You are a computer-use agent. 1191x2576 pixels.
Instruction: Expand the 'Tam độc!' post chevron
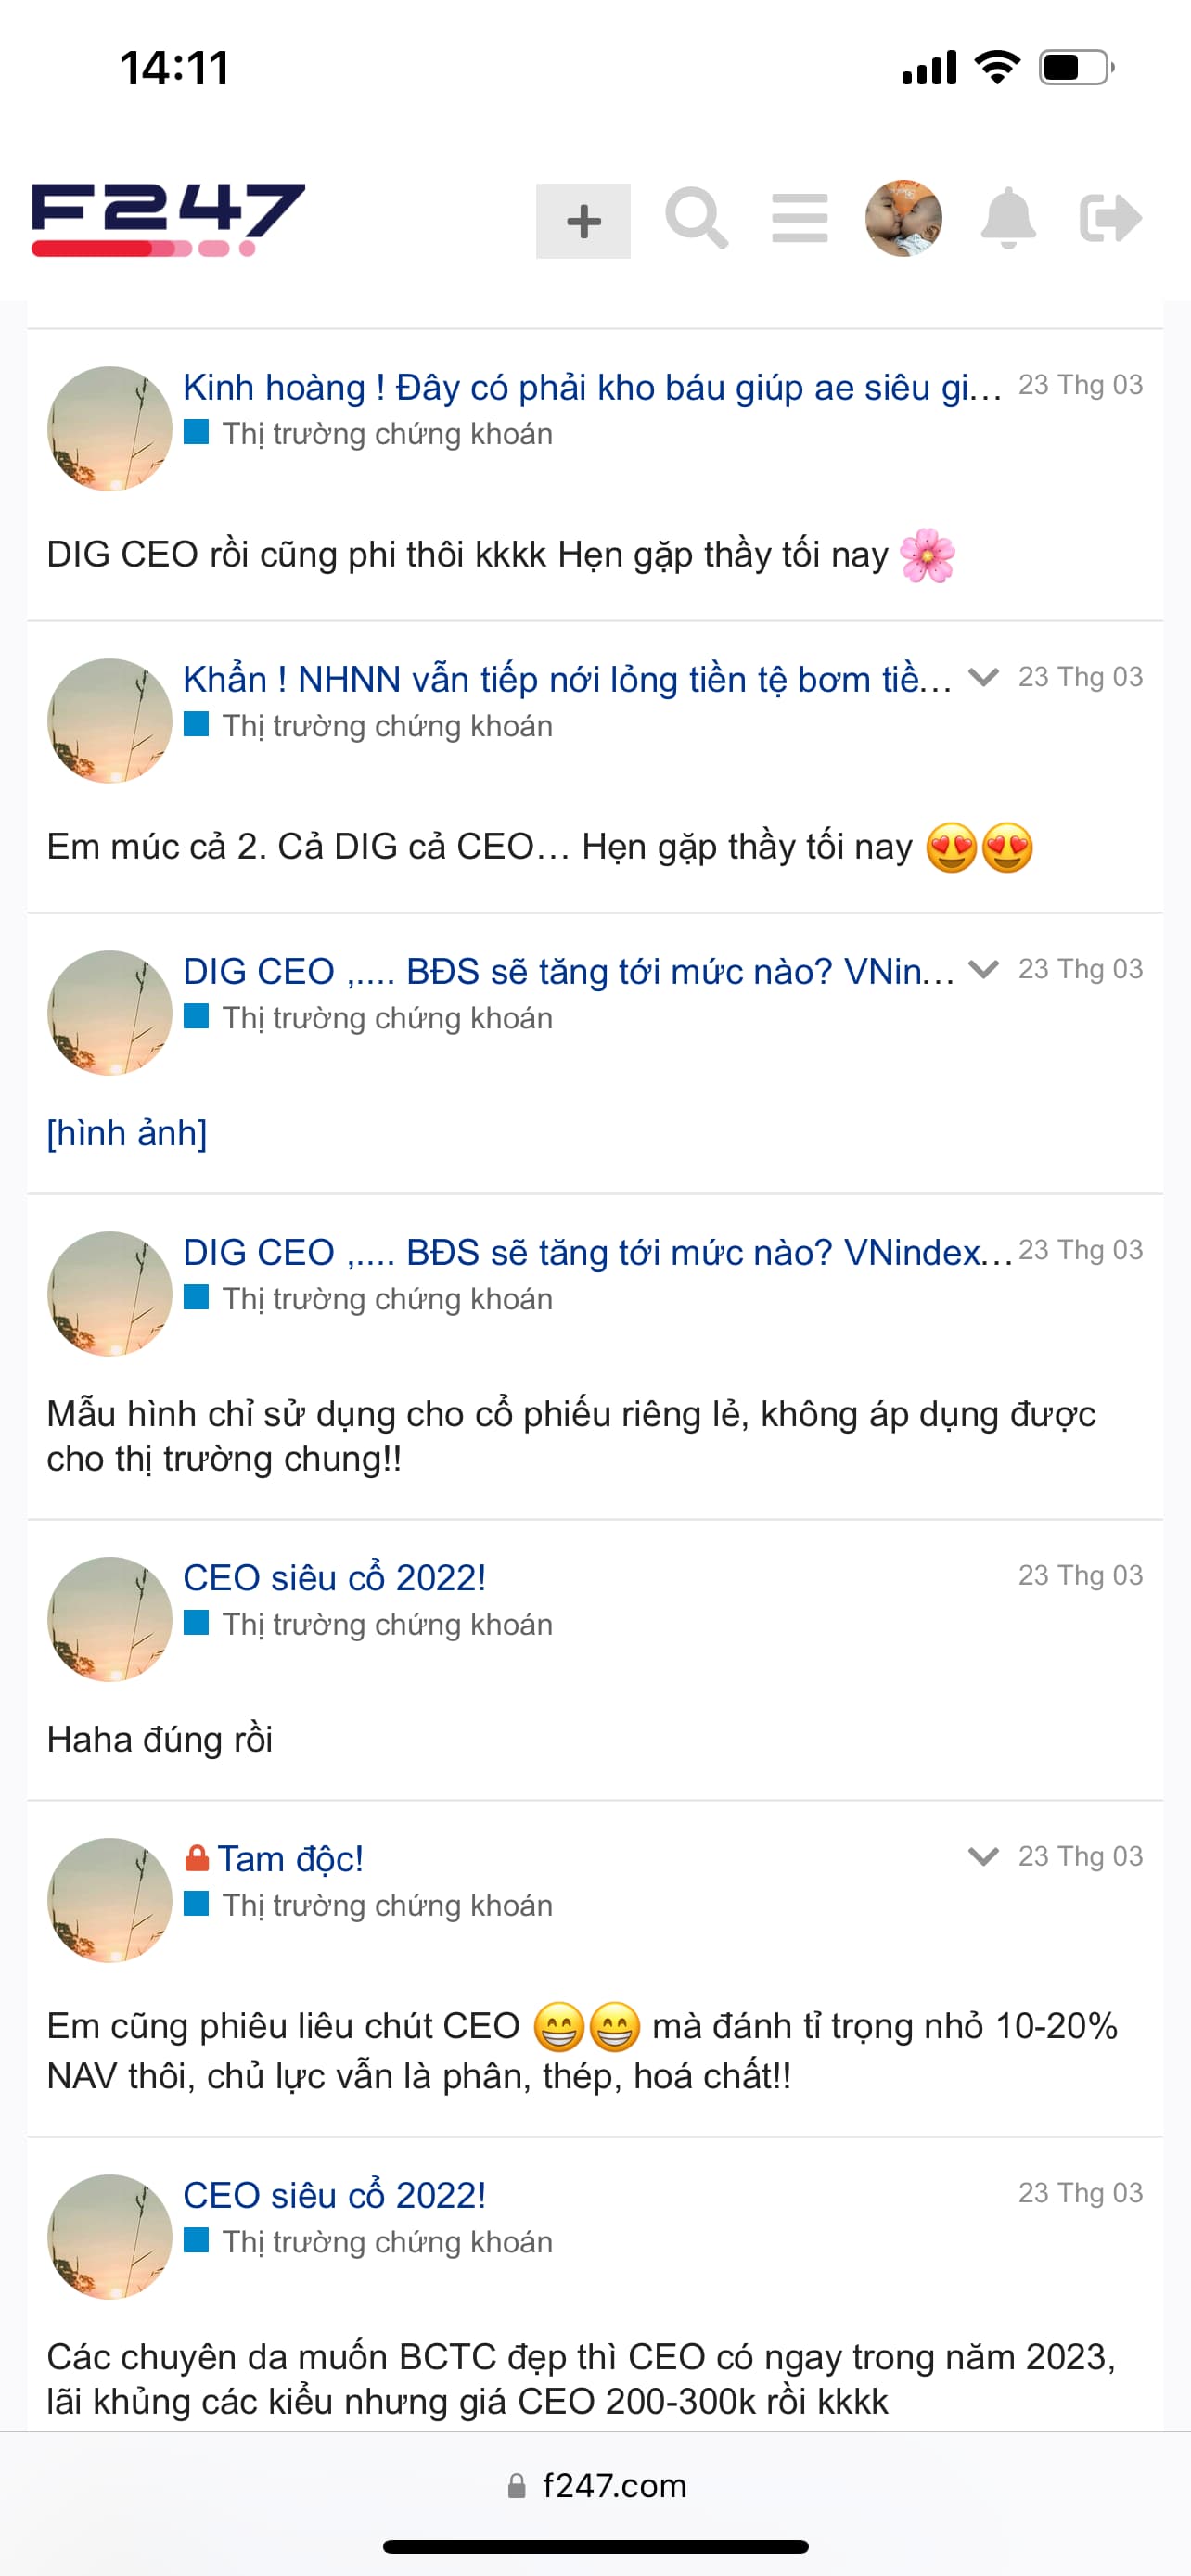click(x=984, y=1857)
